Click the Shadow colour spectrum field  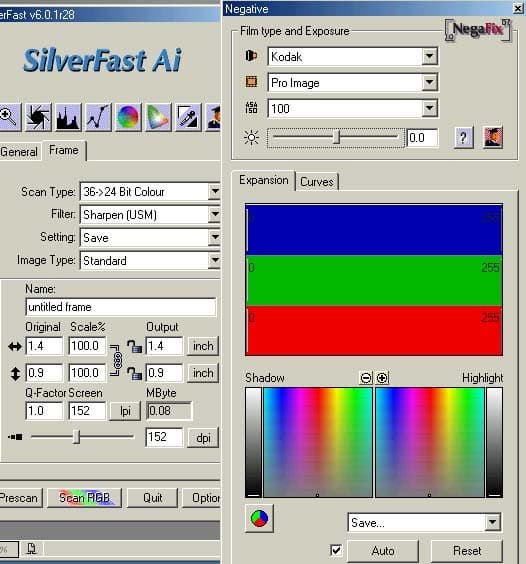[x=318, y=442]
